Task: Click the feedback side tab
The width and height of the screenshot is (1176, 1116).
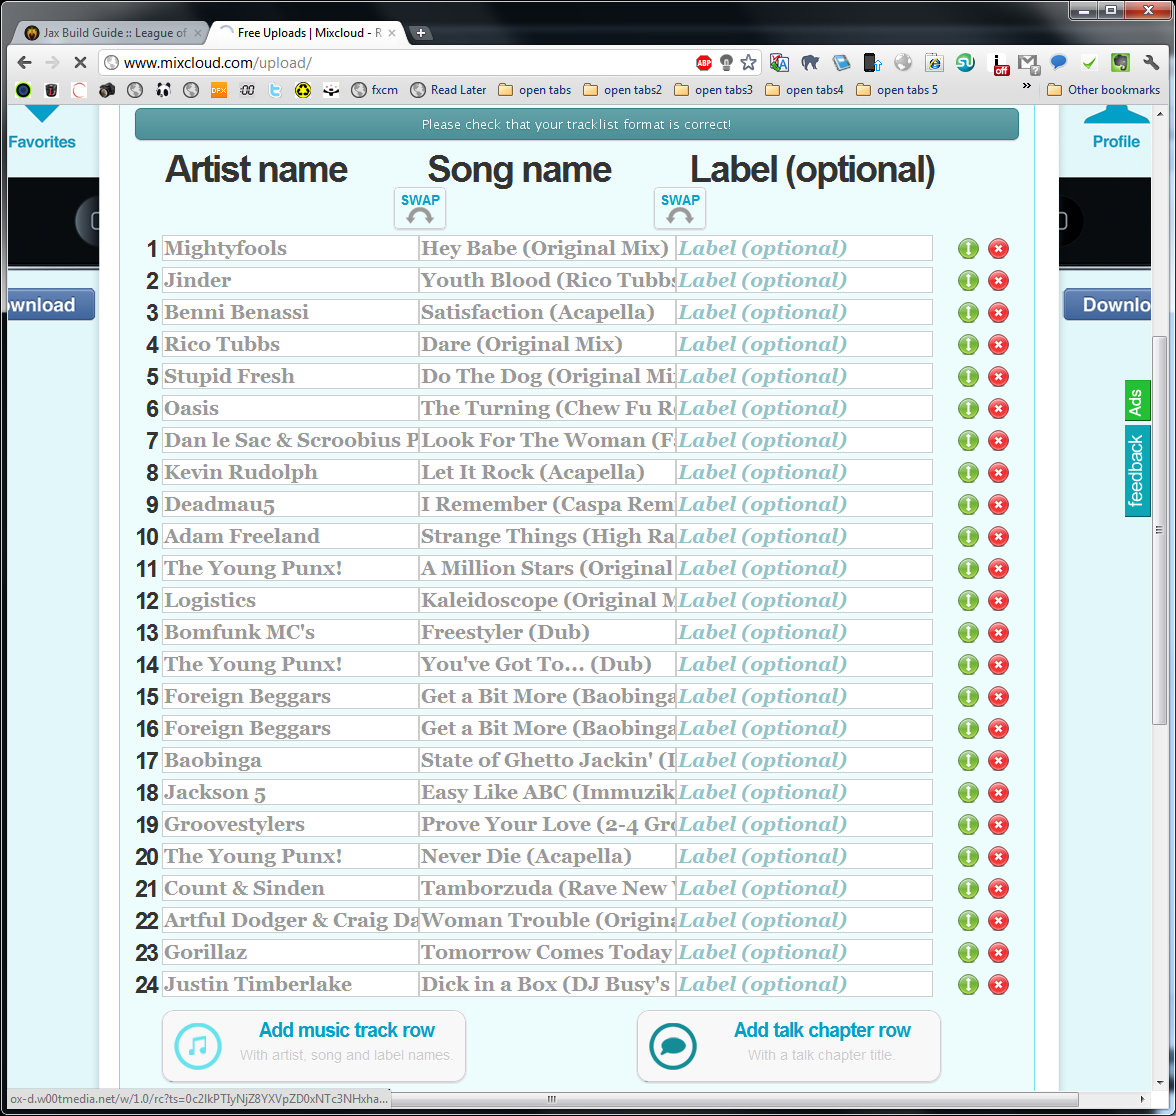Action: point(1137,471)
